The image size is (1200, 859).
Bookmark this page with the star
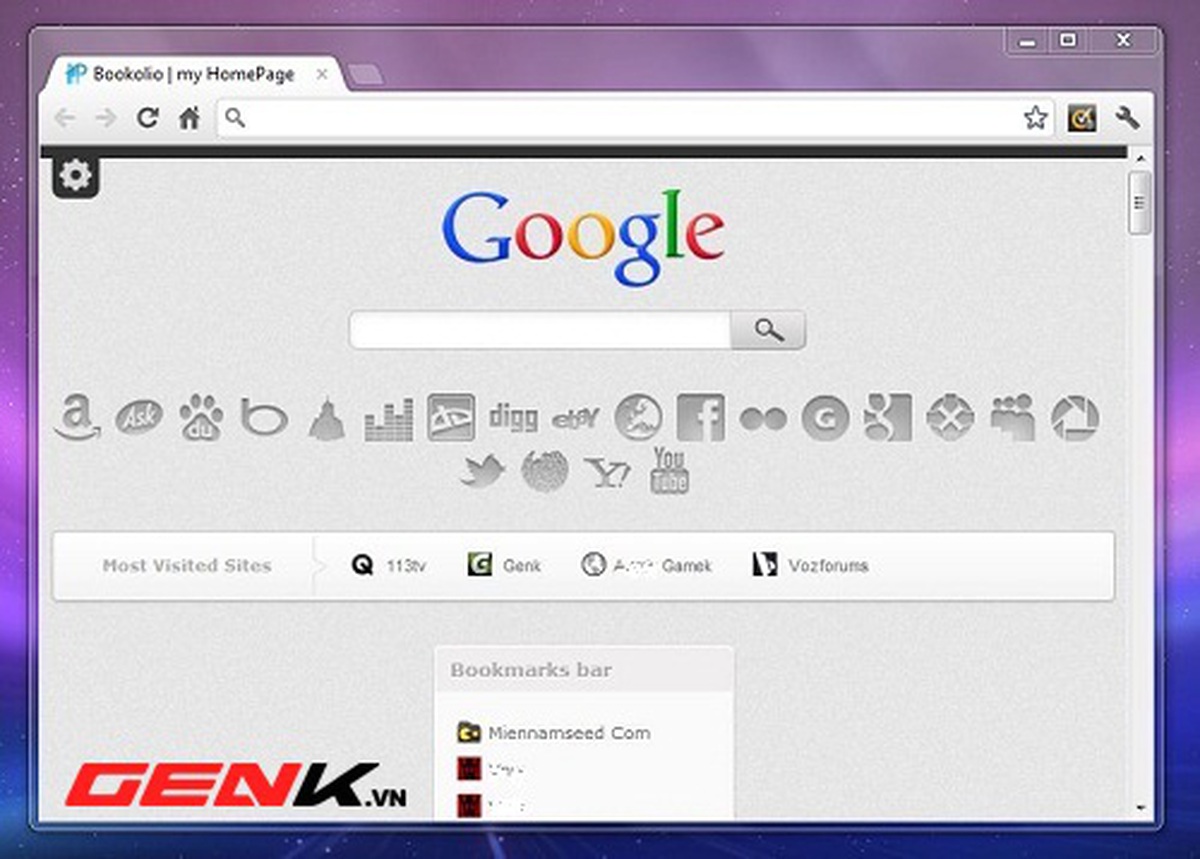pyautogui.click(x=1035, y=118)
